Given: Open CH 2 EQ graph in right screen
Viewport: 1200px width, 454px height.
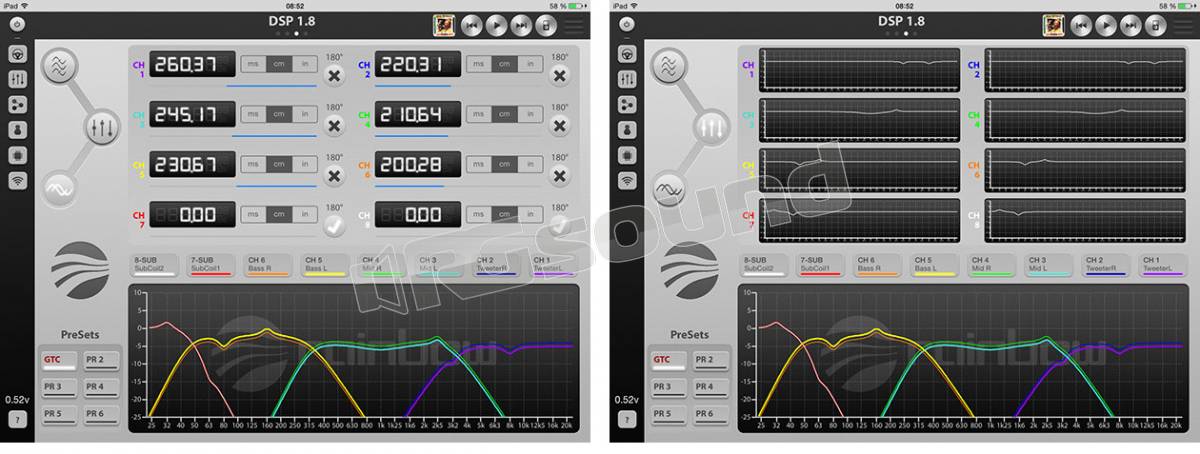Looking at the screenshot, I should pos(1086,70).
